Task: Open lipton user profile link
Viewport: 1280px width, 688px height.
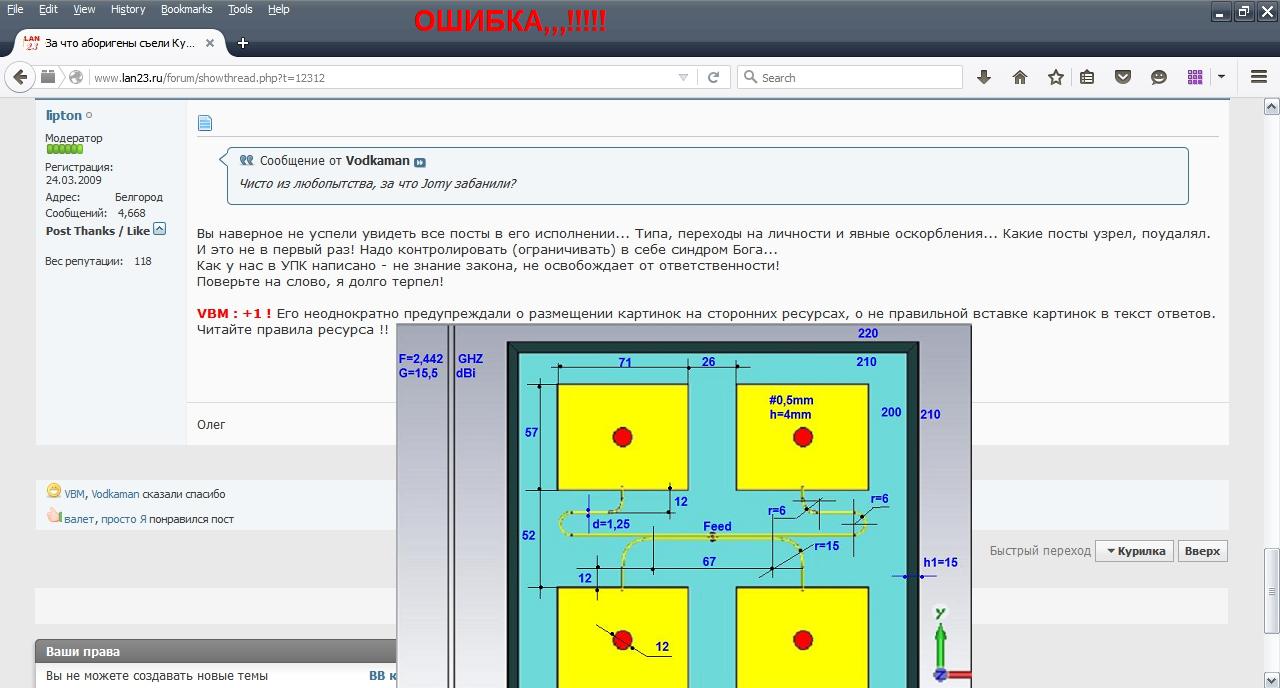Action: pyautogui.click(x=64, y=115)
